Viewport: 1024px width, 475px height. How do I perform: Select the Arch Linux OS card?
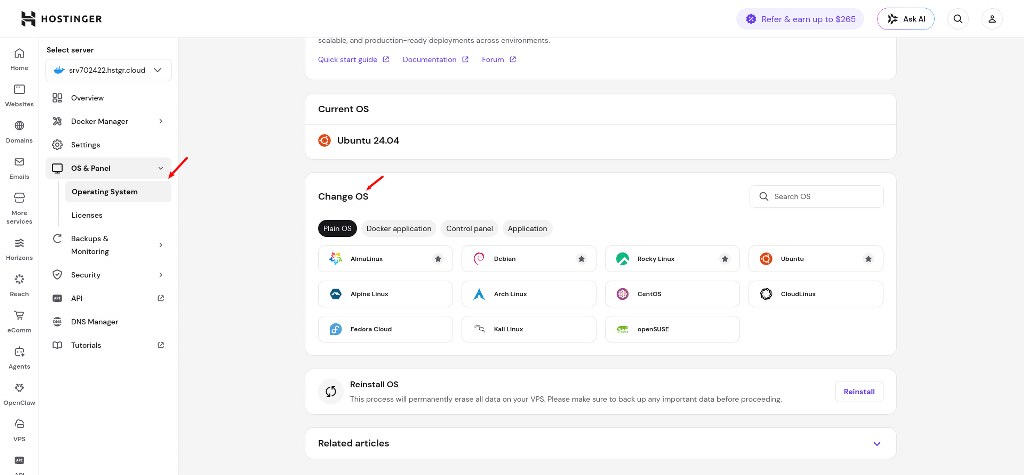pyautogui.click(x=529, y=294)
